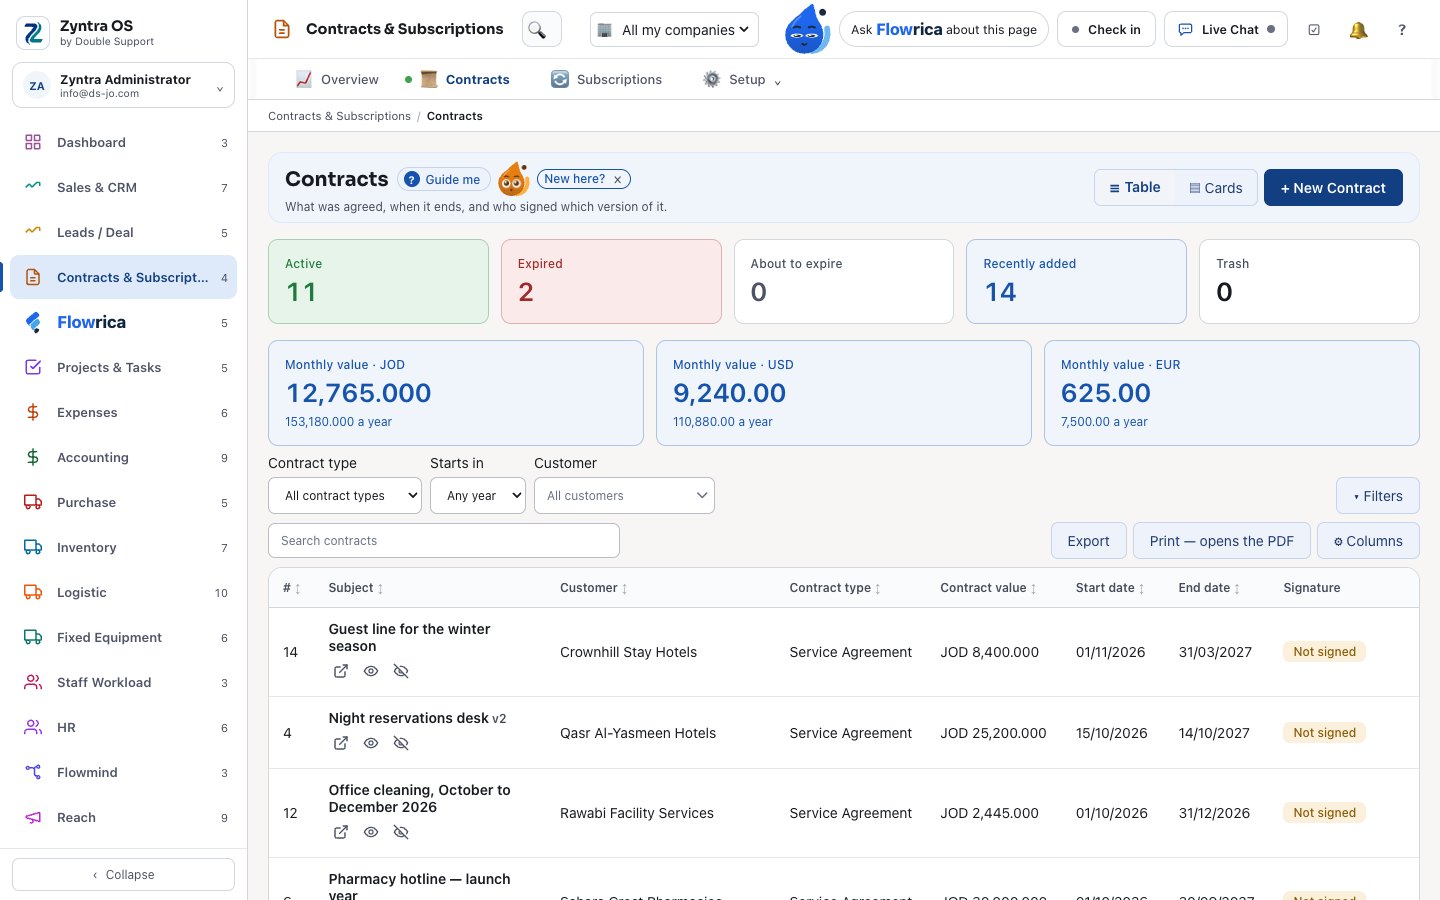Open the All customers dropdown

coord(624,495)
